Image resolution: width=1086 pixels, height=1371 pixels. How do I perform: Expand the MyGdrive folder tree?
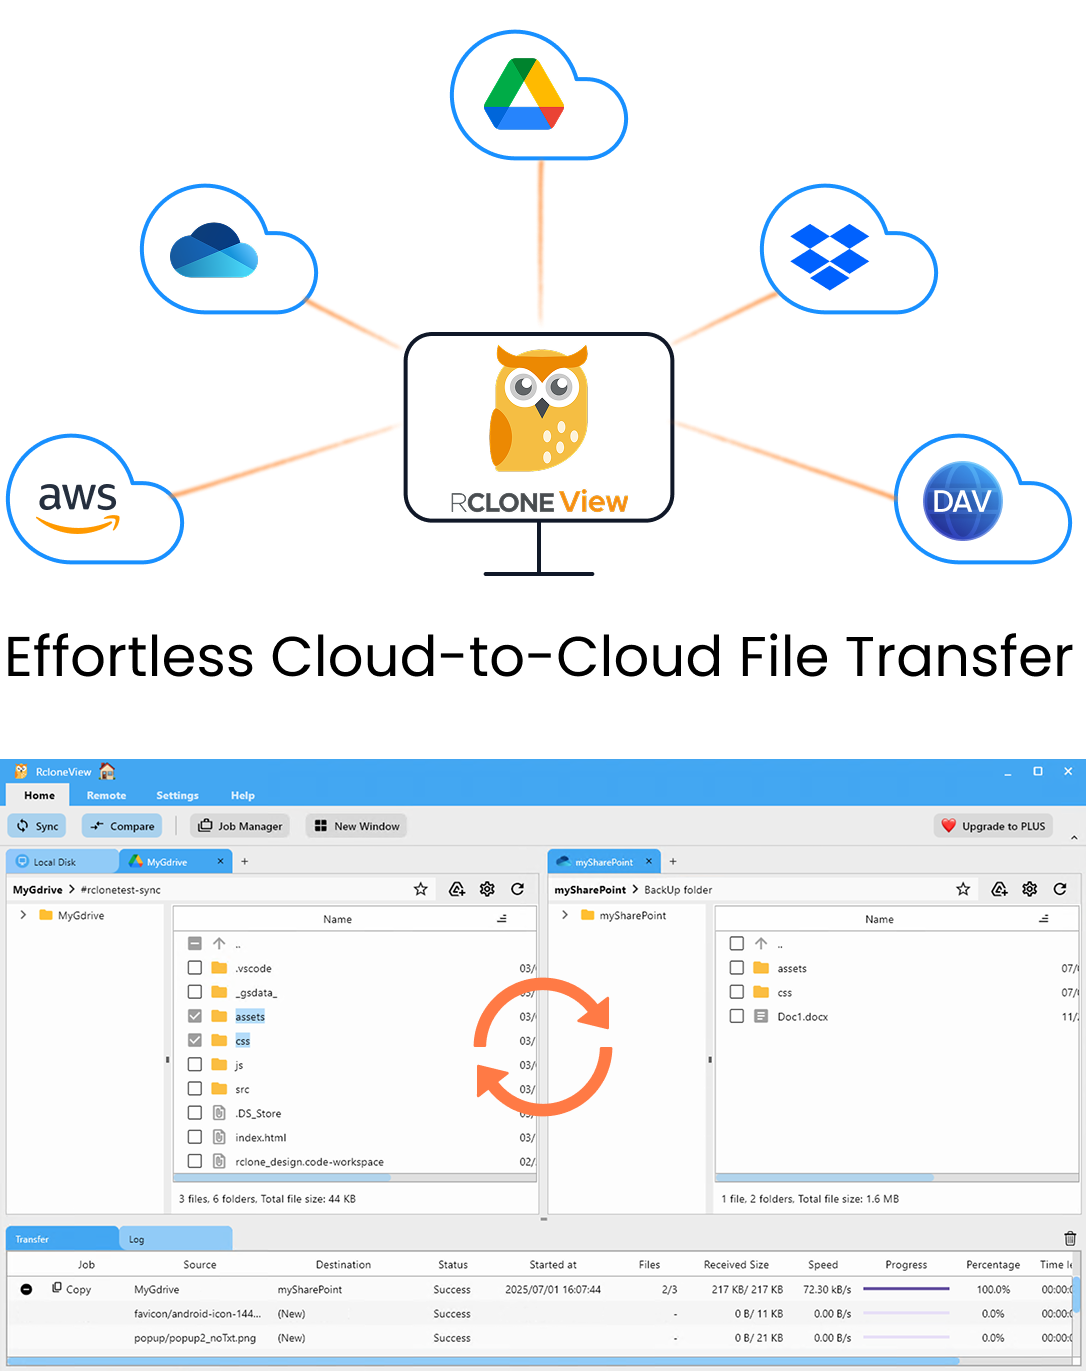tap(22, 915)
